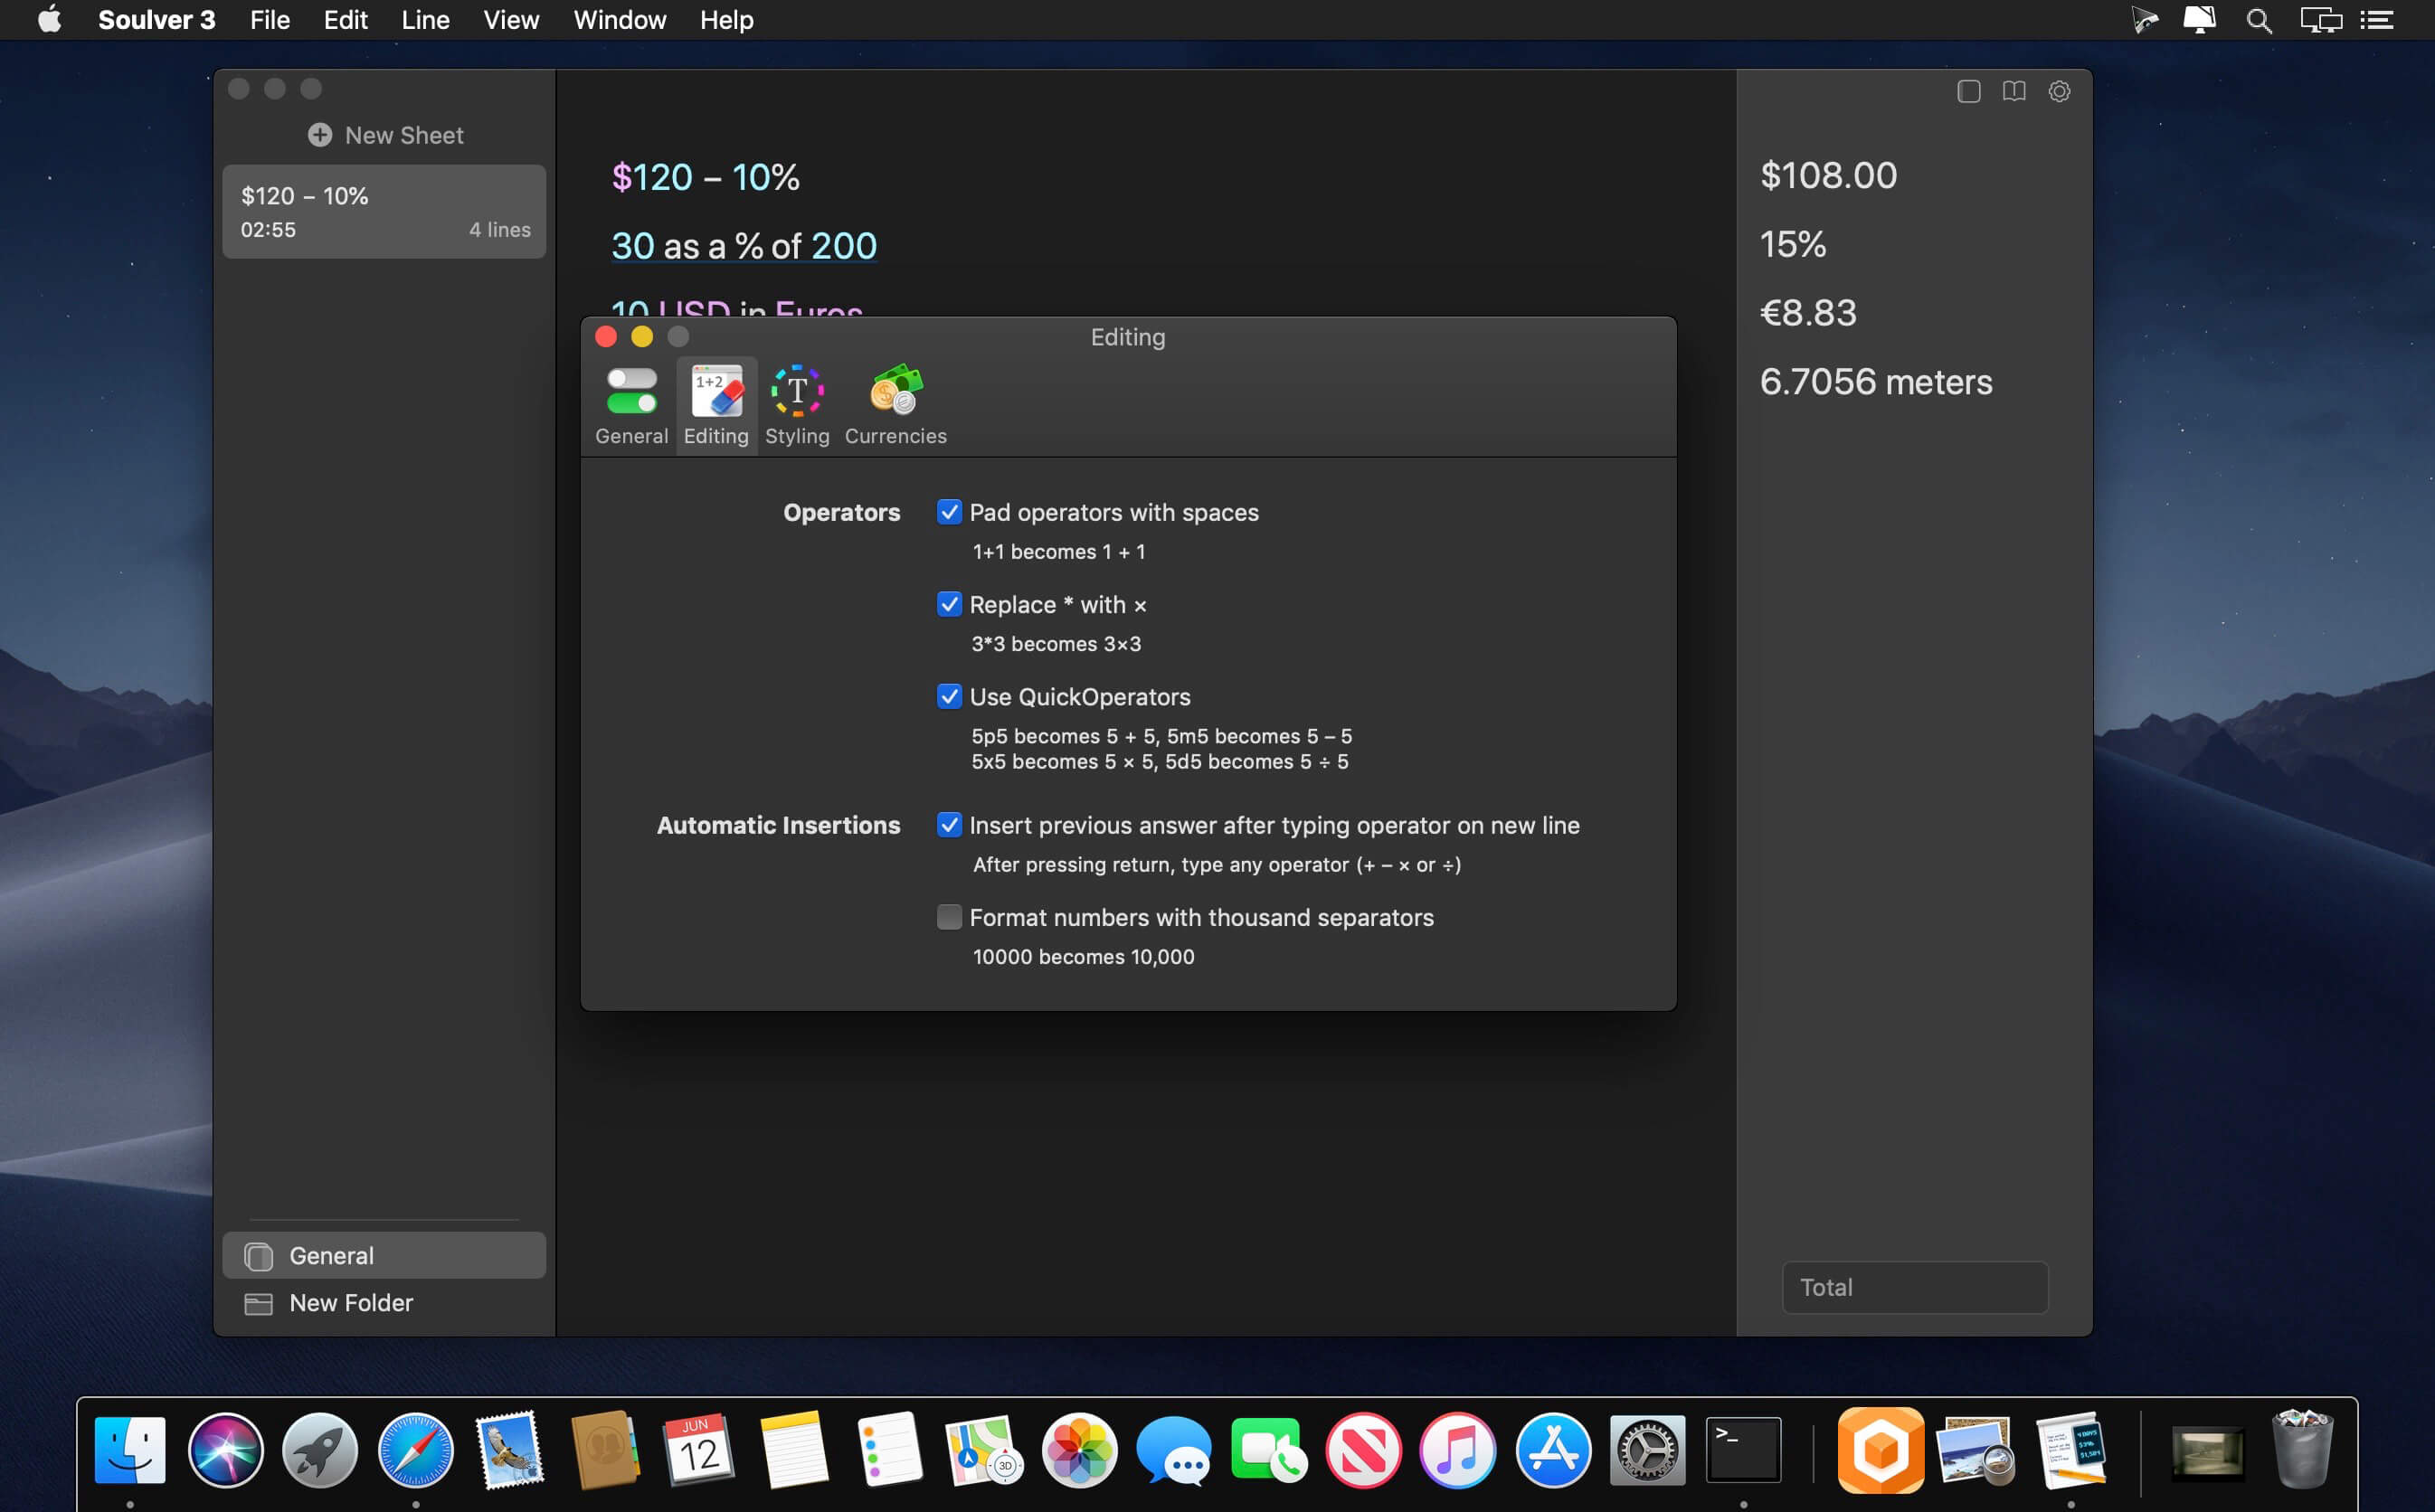This screenshot has width=2435, height=1512.
Task: Click the Total field at bottom right
Action: point(1914,1287)
